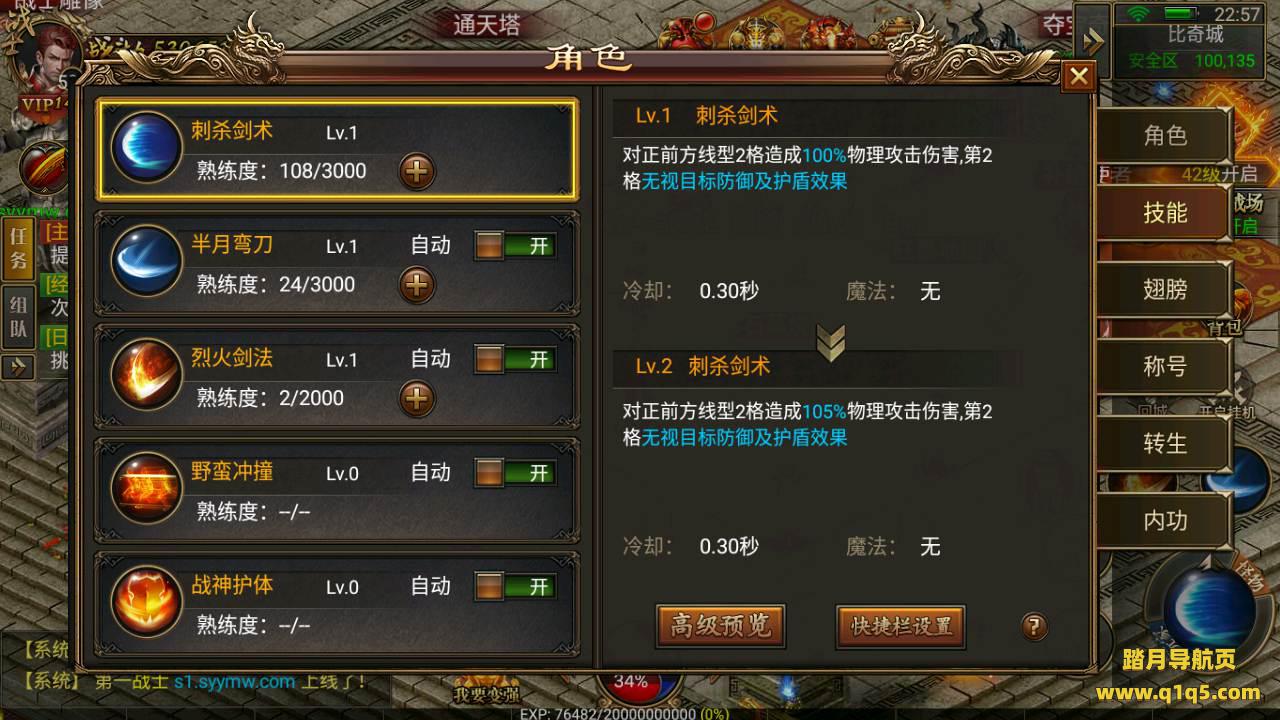The width and height of the screenshot is (1280, 720).
Task: Select the 野蛮冲撞 skill icon
Action: (x=146, y=488)
